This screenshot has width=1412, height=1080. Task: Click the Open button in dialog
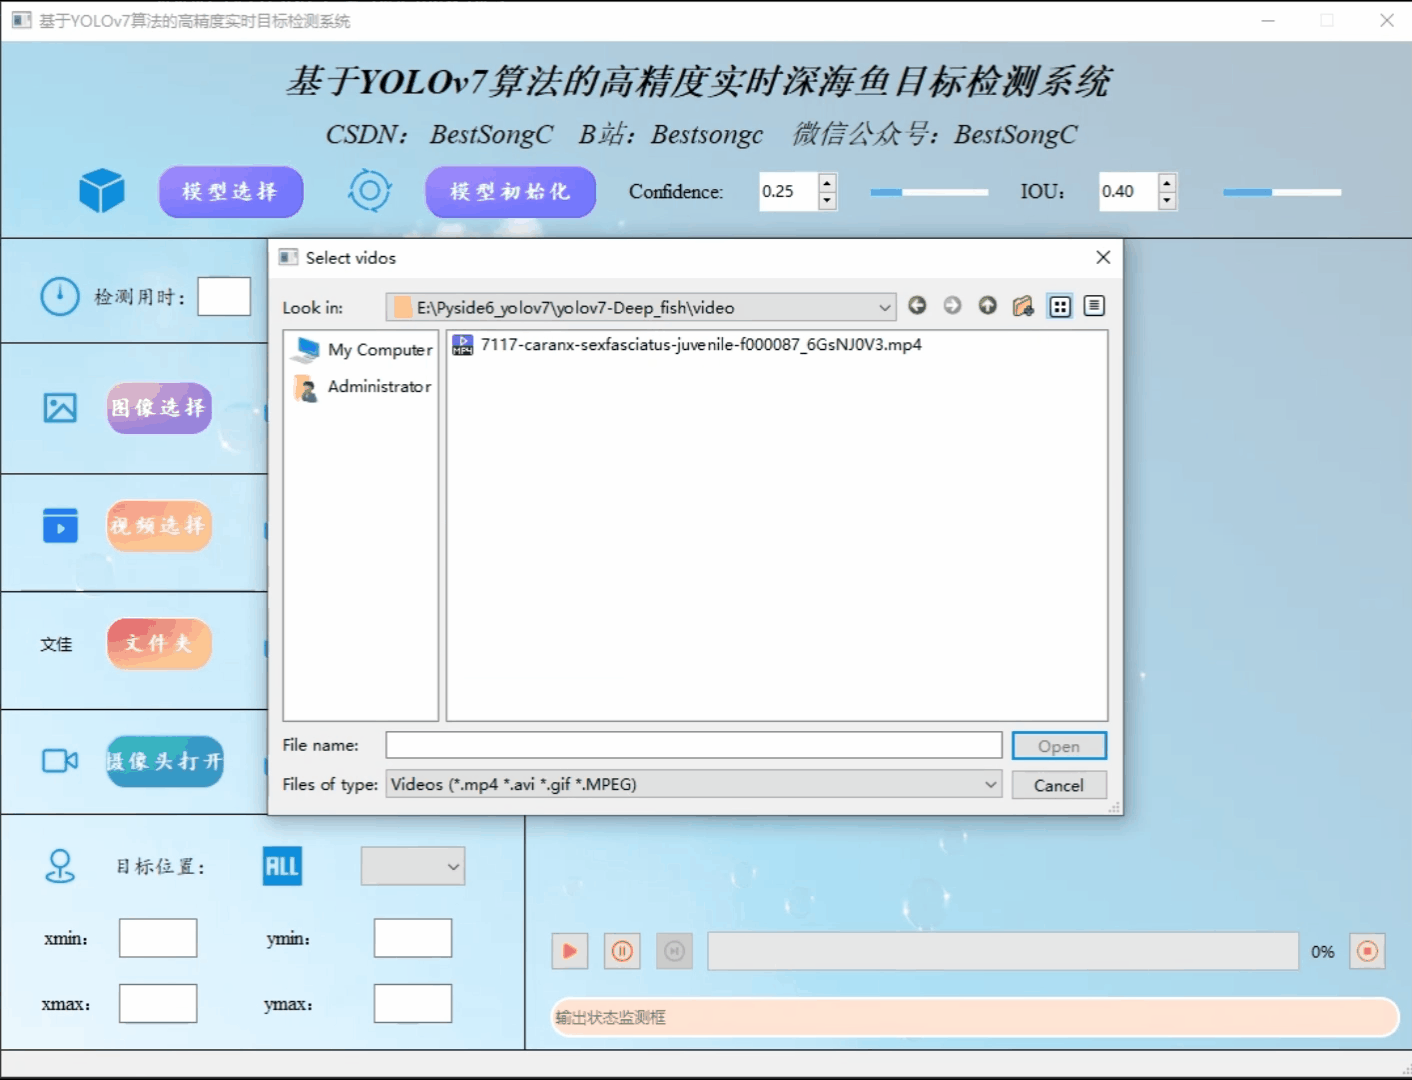(1059, 746)
